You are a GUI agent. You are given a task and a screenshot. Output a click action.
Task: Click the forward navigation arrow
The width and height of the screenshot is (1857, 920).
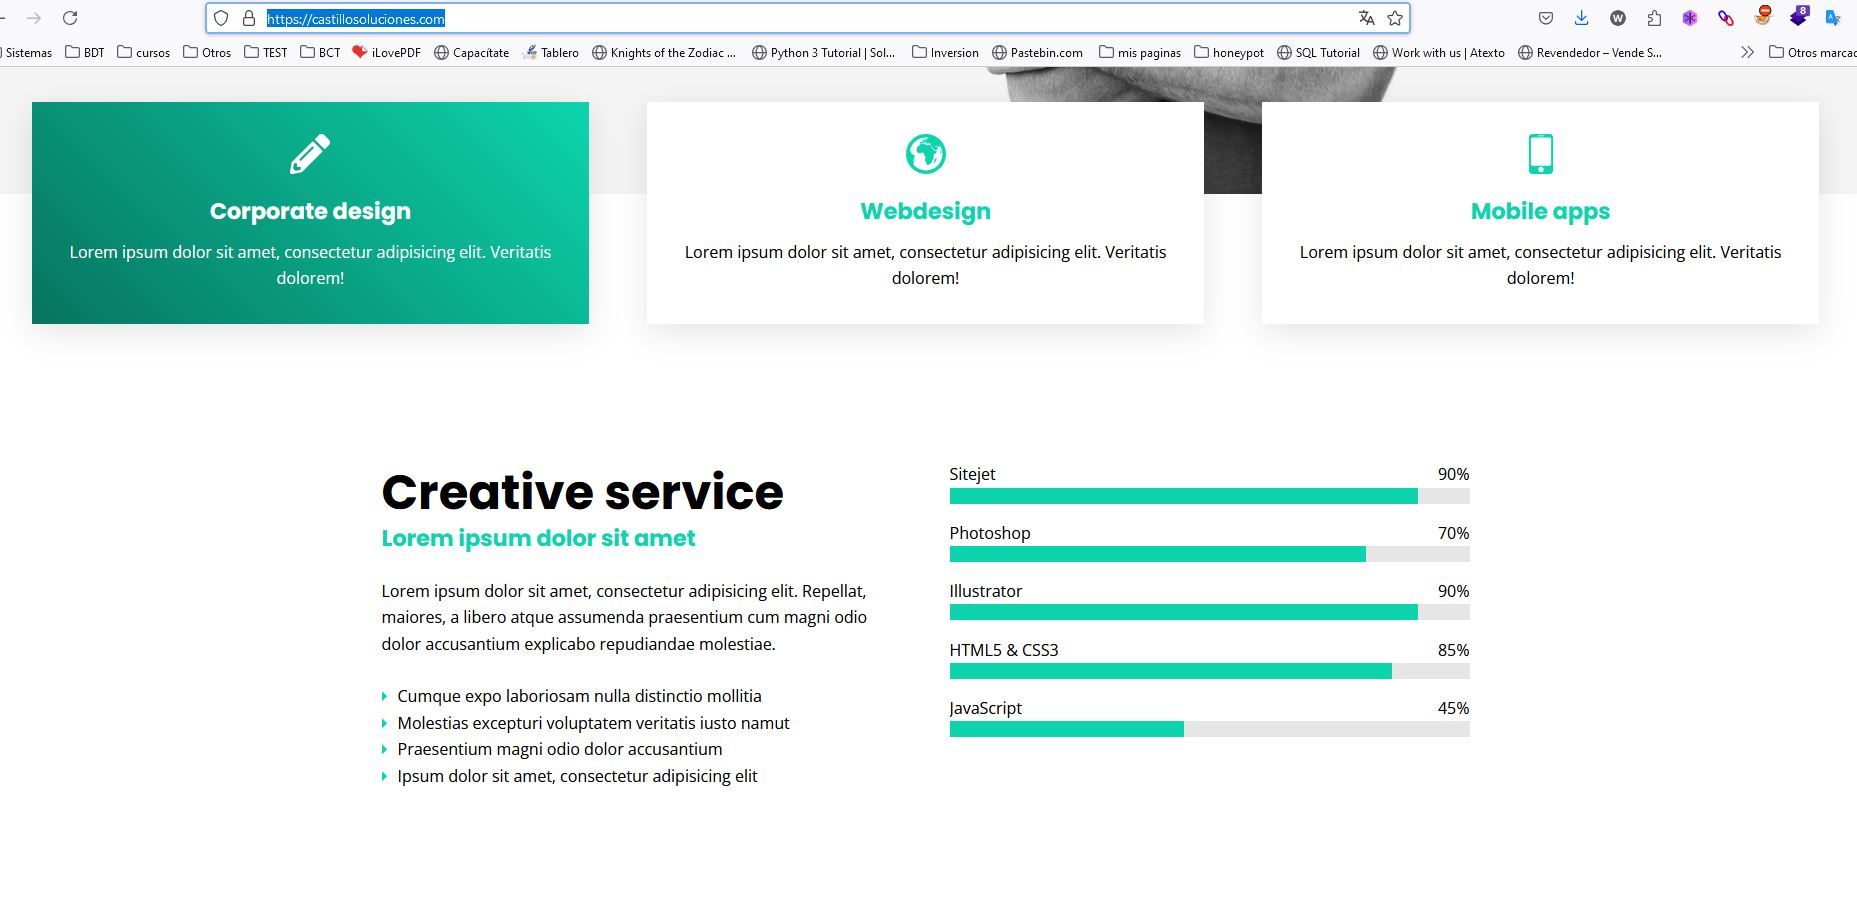click(34, 18)
